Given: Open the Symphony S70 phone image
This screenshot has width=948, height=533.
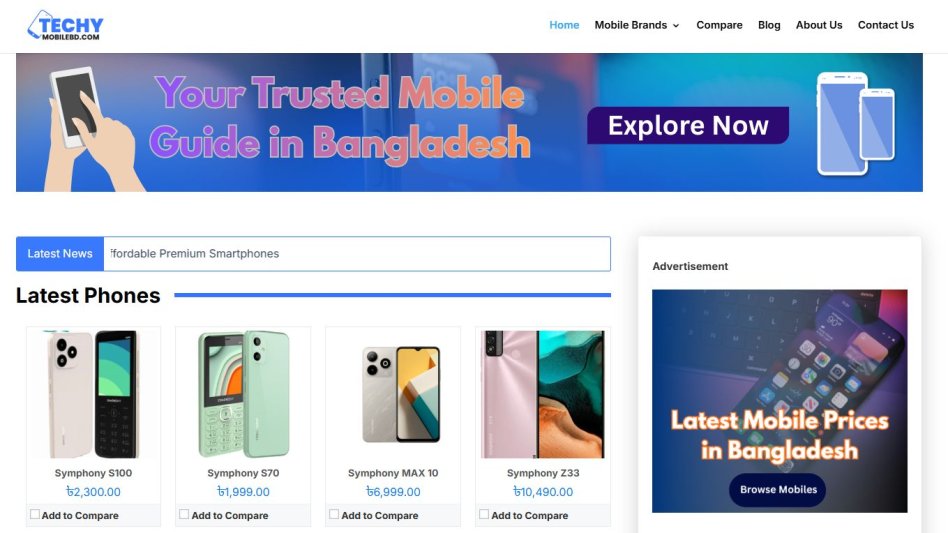Looking at the screenshot, I should click(243, 393).
